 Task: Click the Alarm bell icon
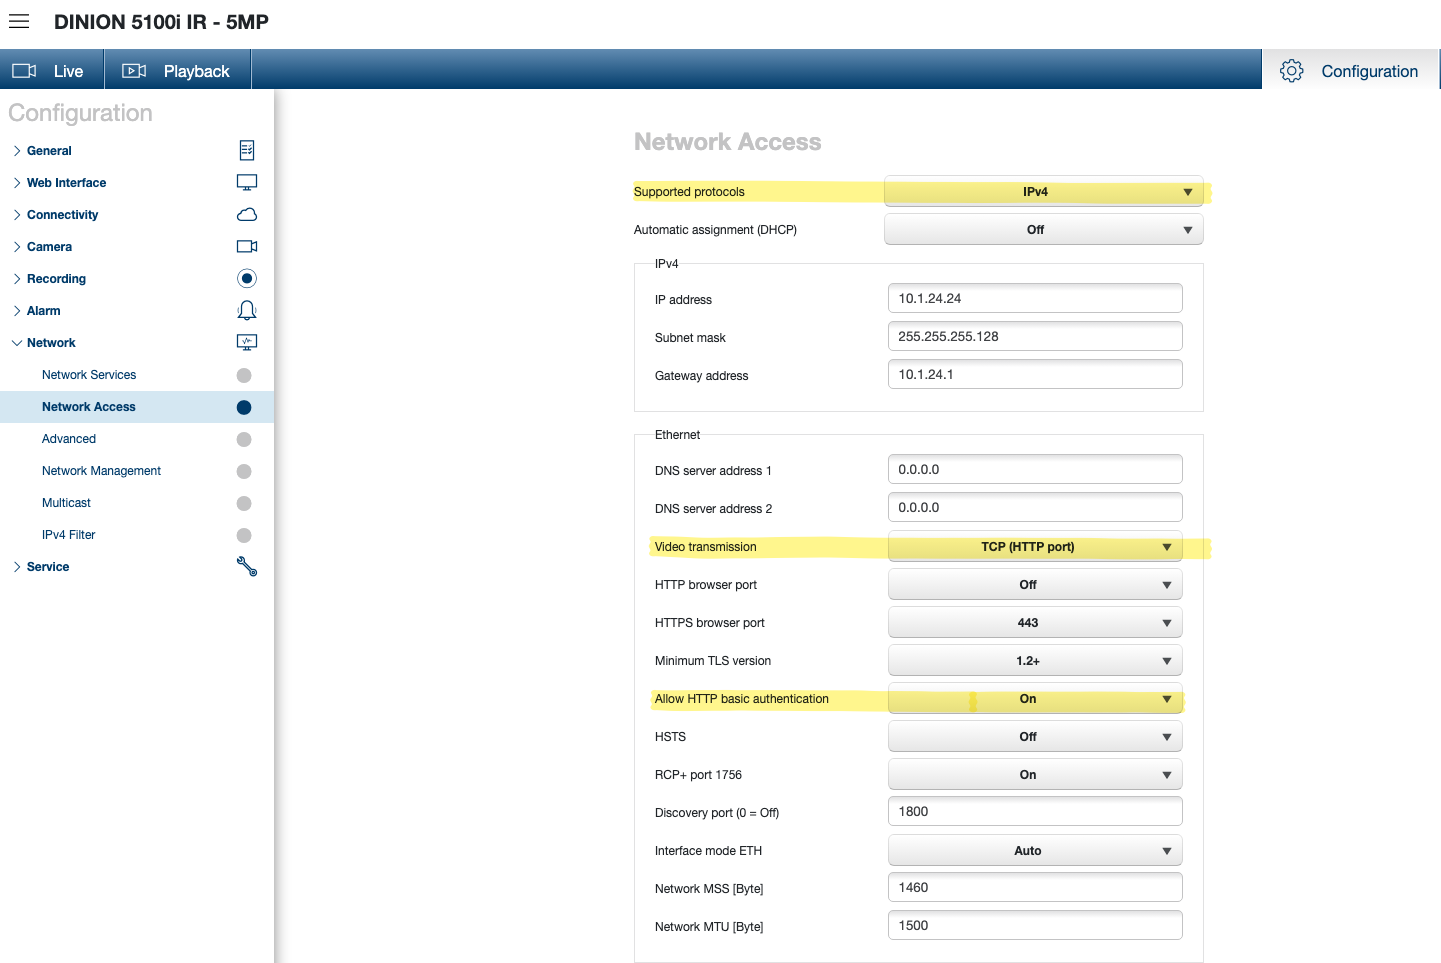point(247,311)
